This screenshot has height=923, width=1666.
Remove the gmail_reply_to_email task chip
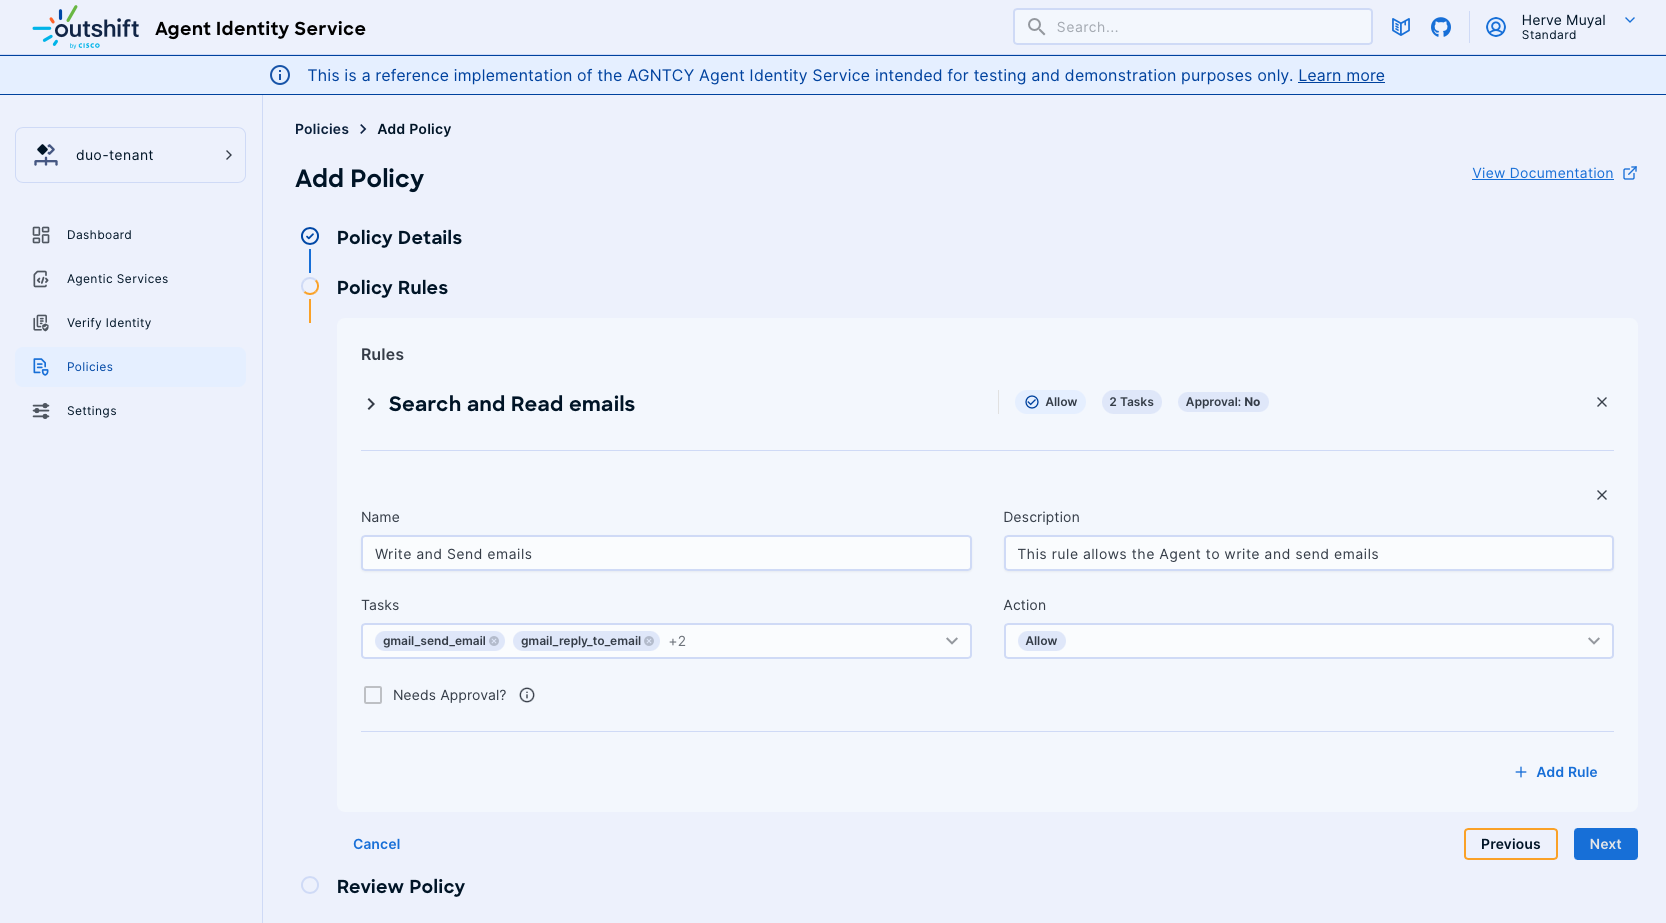point(649,641)
